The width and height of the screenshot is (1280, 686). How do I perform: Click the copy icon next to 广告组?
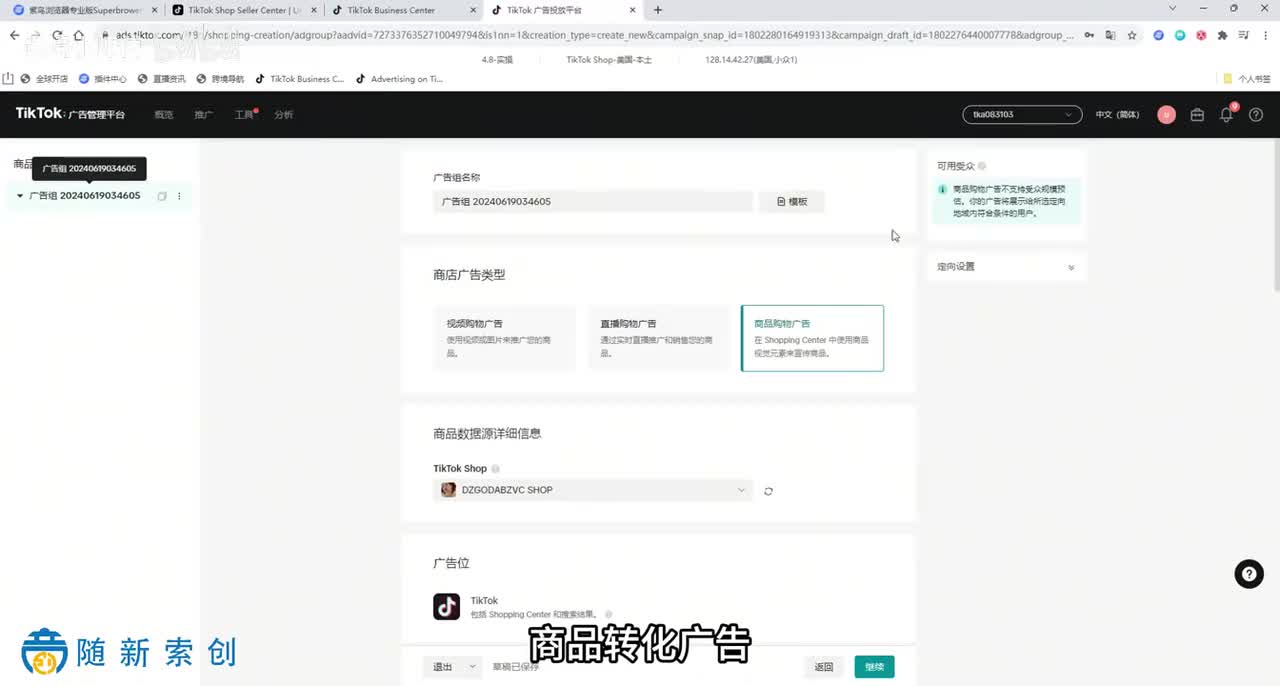pos(162,196)
